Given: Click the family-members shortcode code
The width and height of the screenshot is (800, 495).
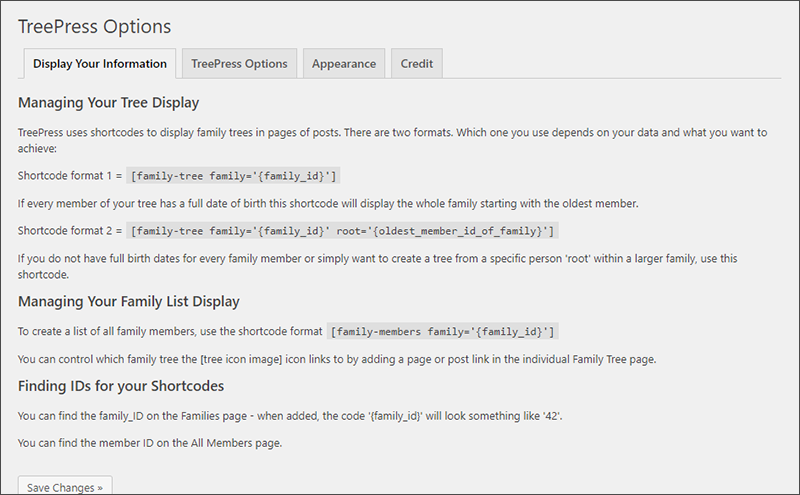Looking at the screenshot, I should click(442, 332).
